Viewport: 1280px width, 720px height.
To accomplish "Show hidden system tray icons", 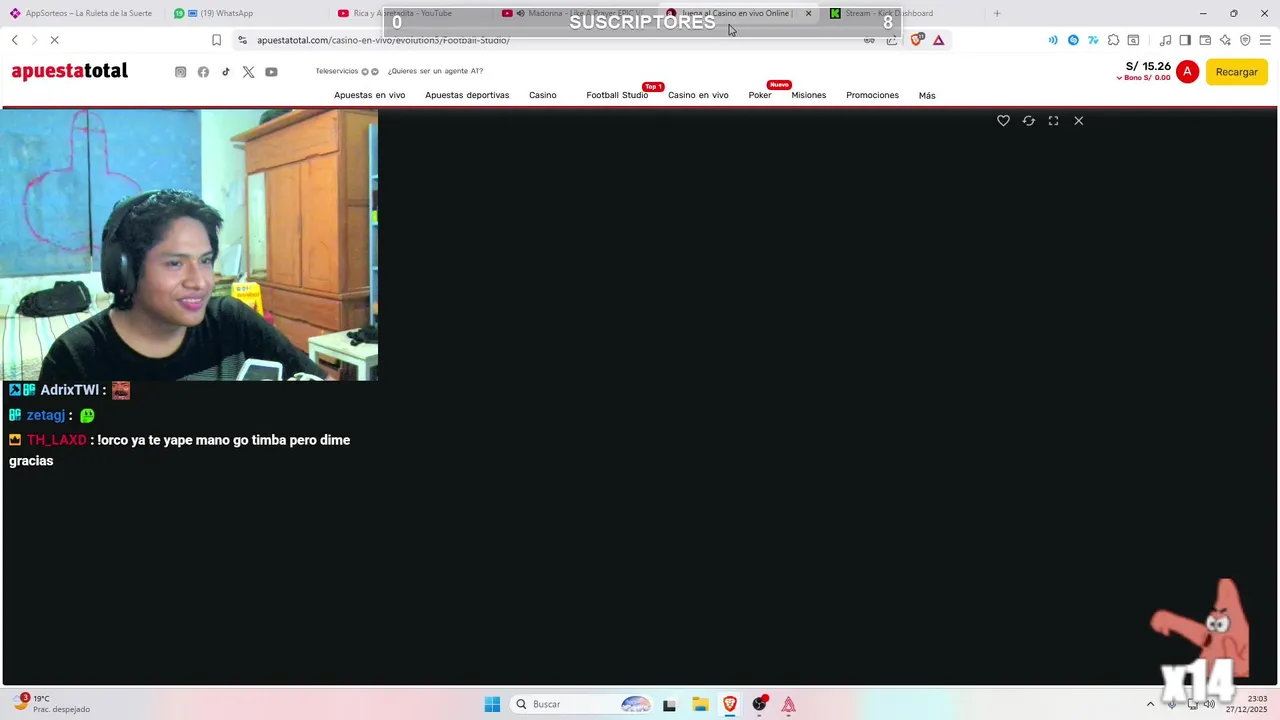I will click(x=1150, y=704).
